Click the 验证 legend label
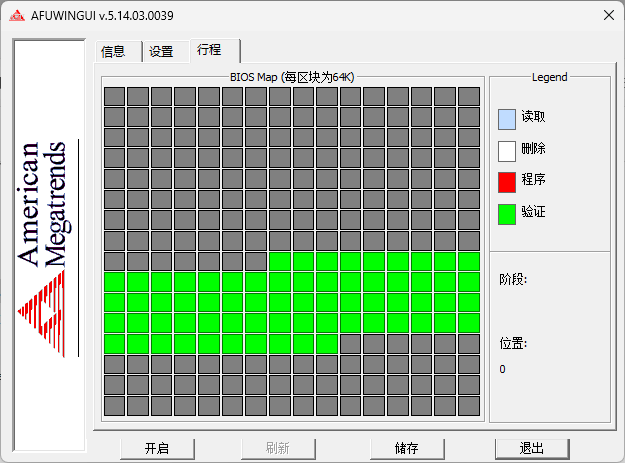This screenshot has height=463, width=625. point(533,211)
